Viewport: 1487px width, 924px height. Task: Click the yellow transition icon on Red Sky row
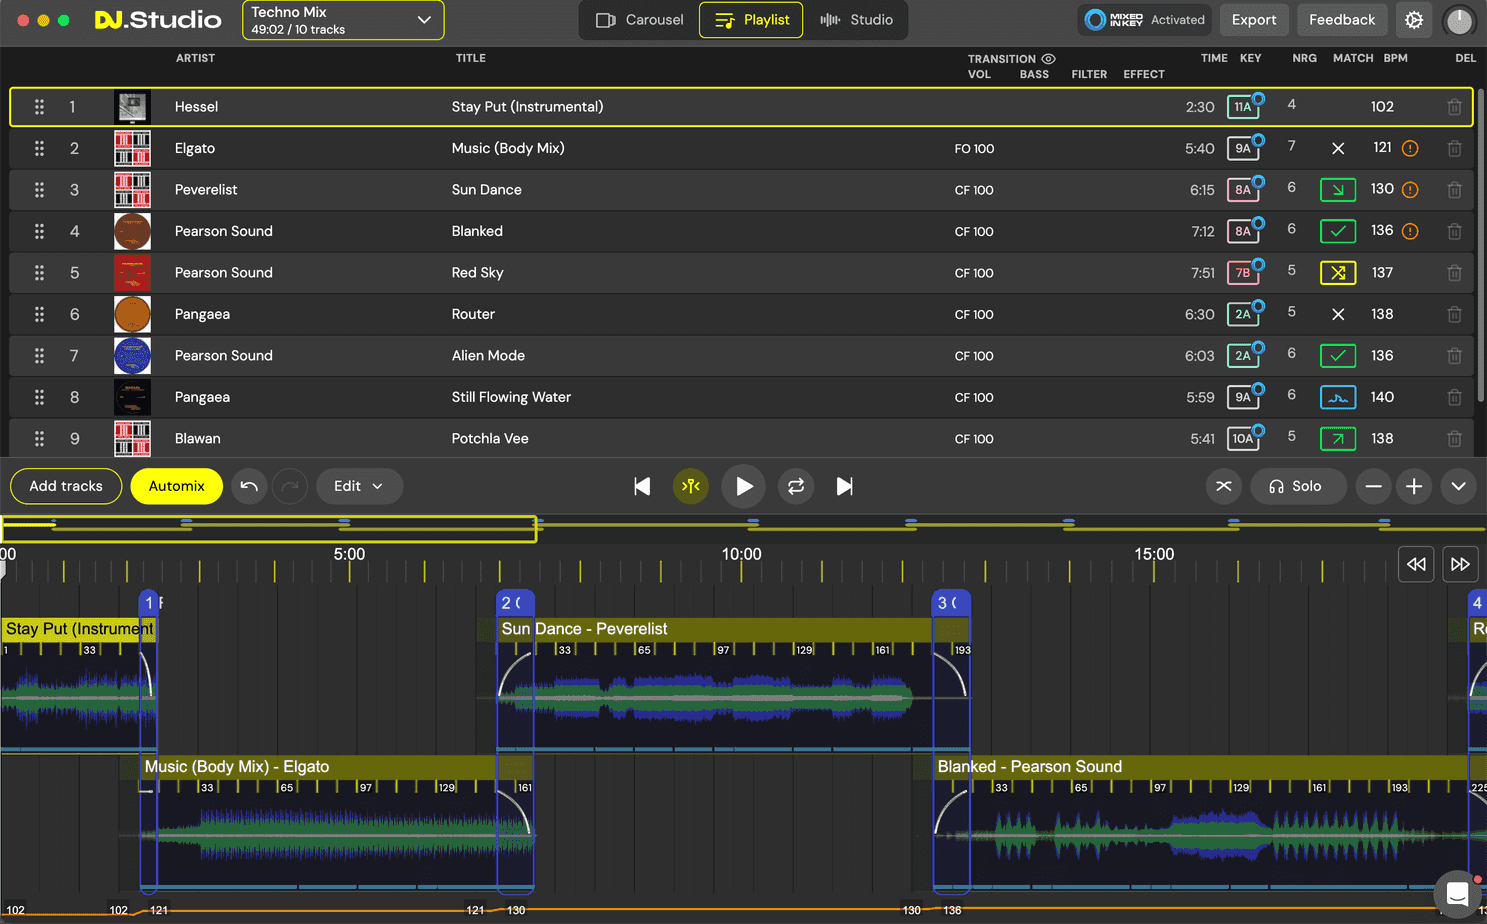(1338, 272)
